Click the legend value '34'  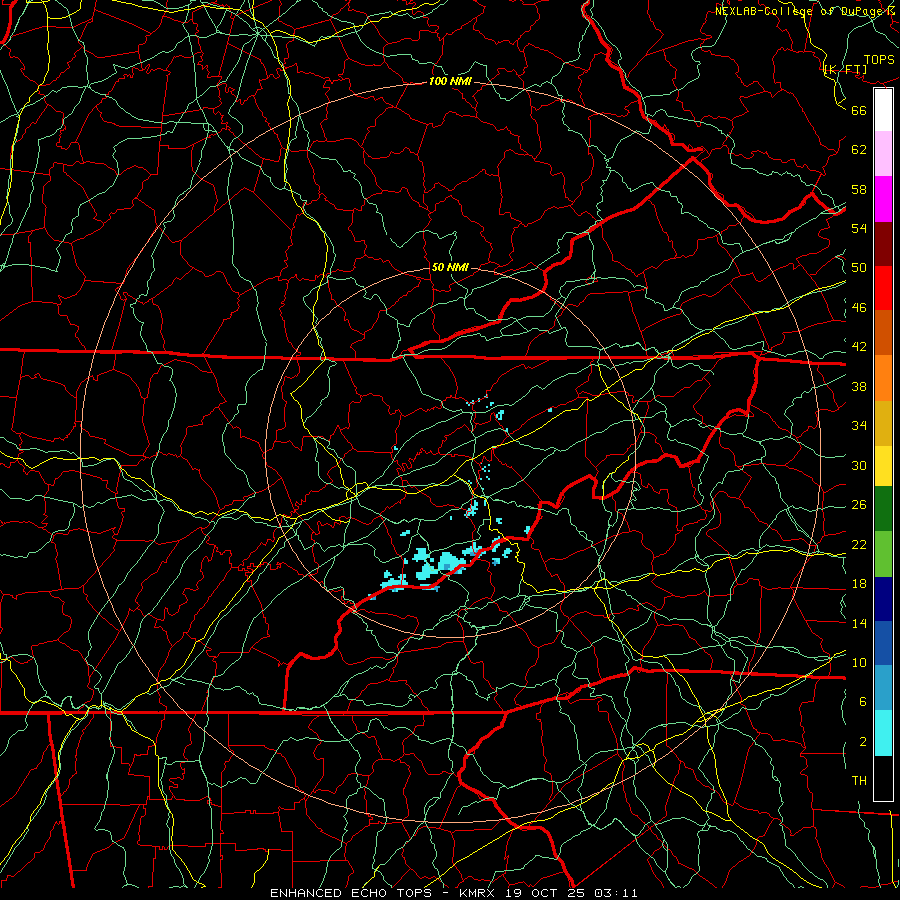pyautogui.click(x=859, y=426)
